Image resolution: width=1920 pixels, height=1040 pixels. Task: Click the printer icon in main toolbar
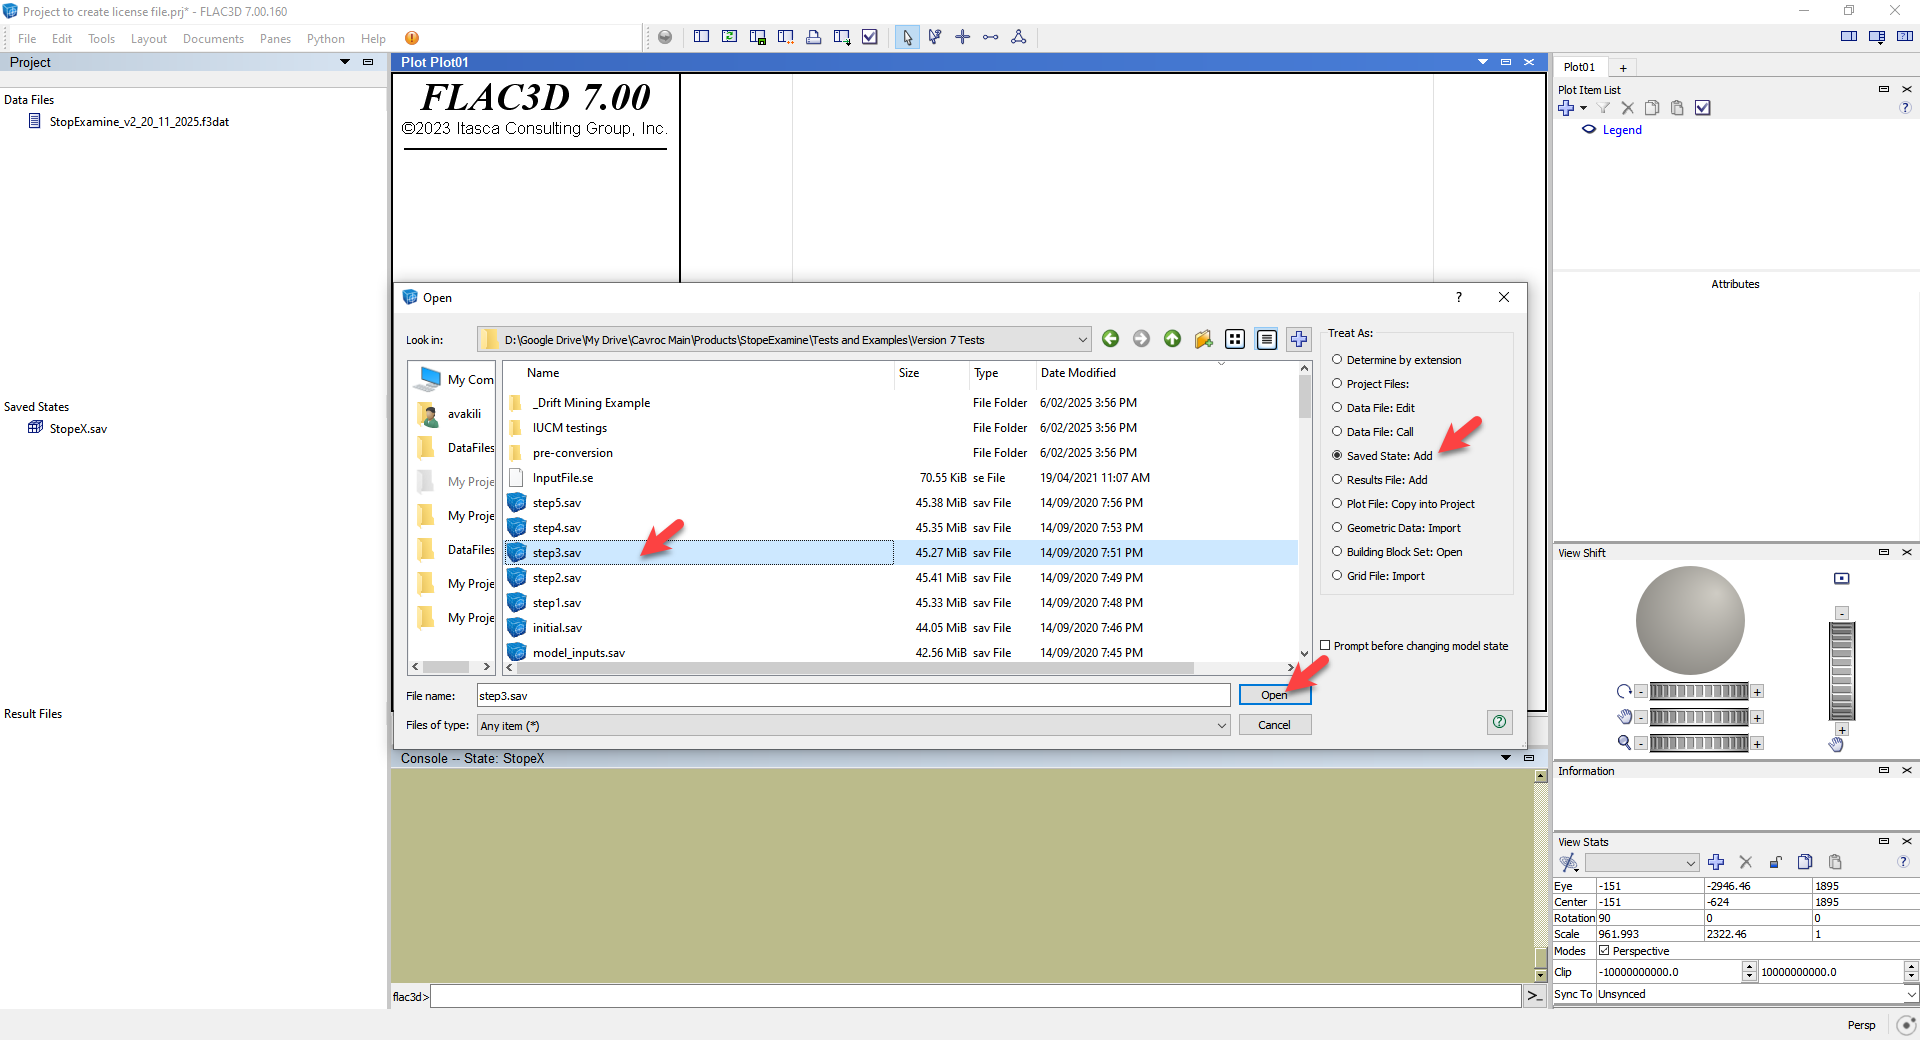click(x=813, y=37)
